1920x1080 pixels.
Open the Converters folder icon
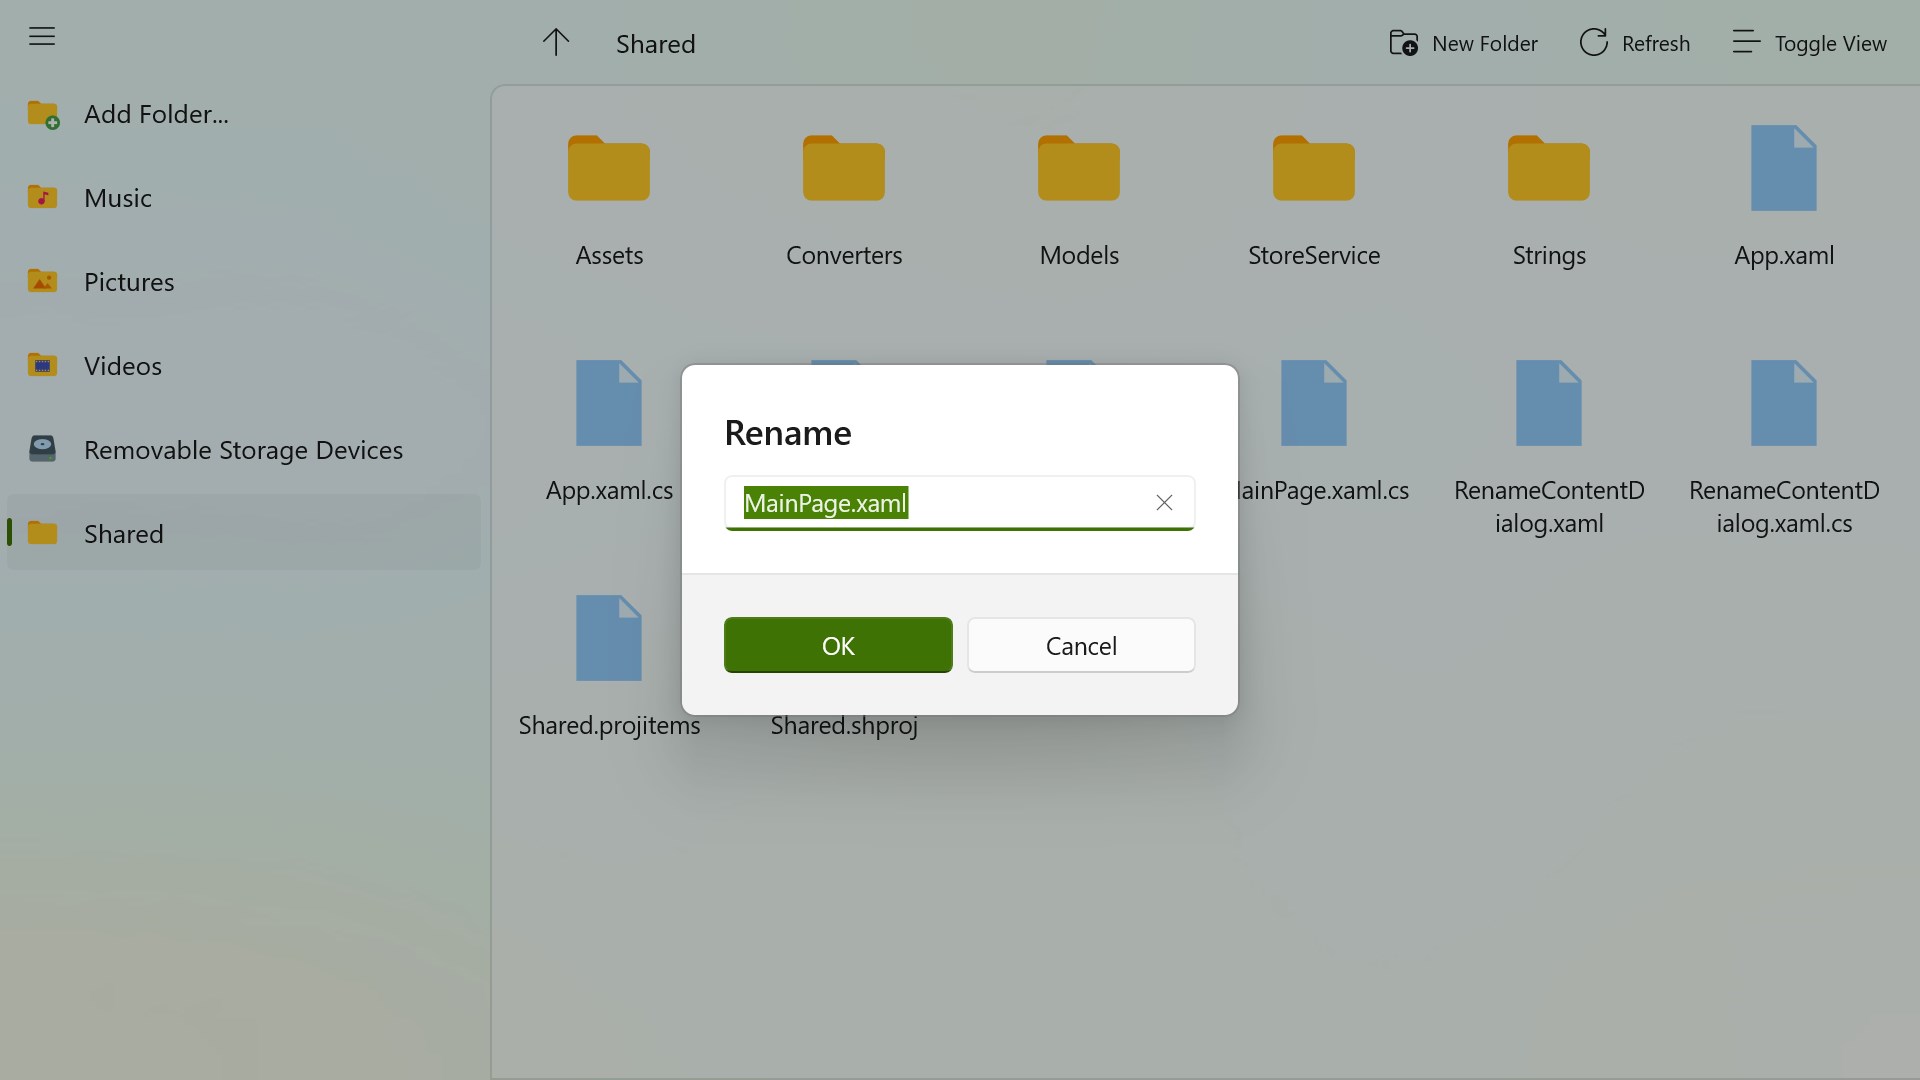click(x=844, y=168)
